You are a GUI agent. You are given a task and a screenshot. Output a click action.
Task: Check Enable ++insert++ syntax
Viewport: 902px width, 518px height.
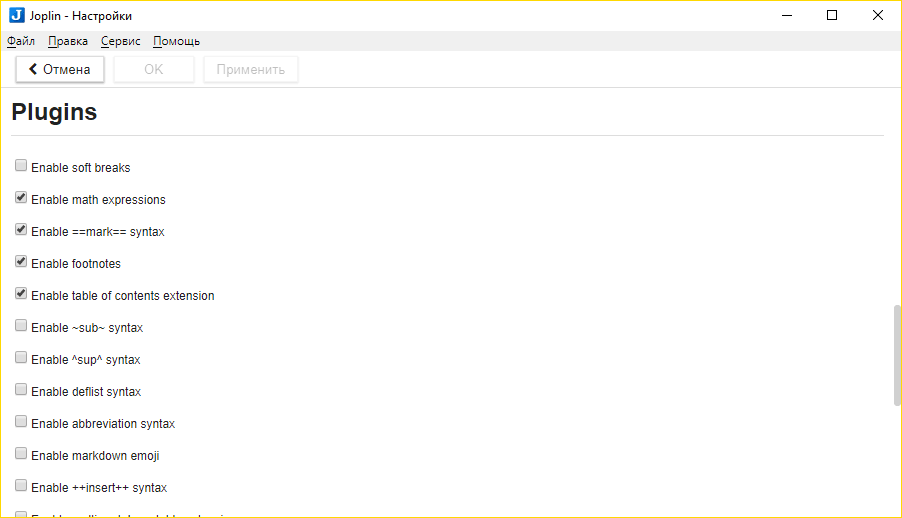pyautogui.click(x=21, y=485)
